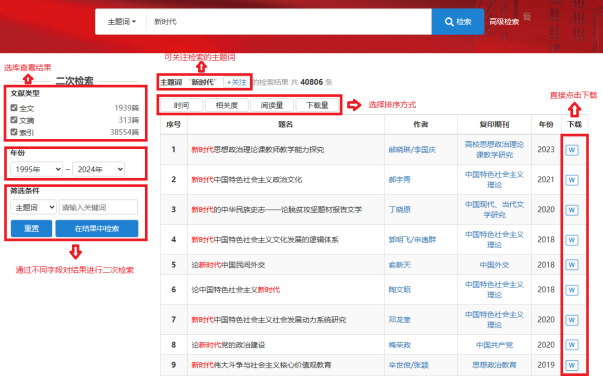The image size is (603, 376).
Task: Toggle the 全文 document type checkbox
Action: tap(14, 108)
